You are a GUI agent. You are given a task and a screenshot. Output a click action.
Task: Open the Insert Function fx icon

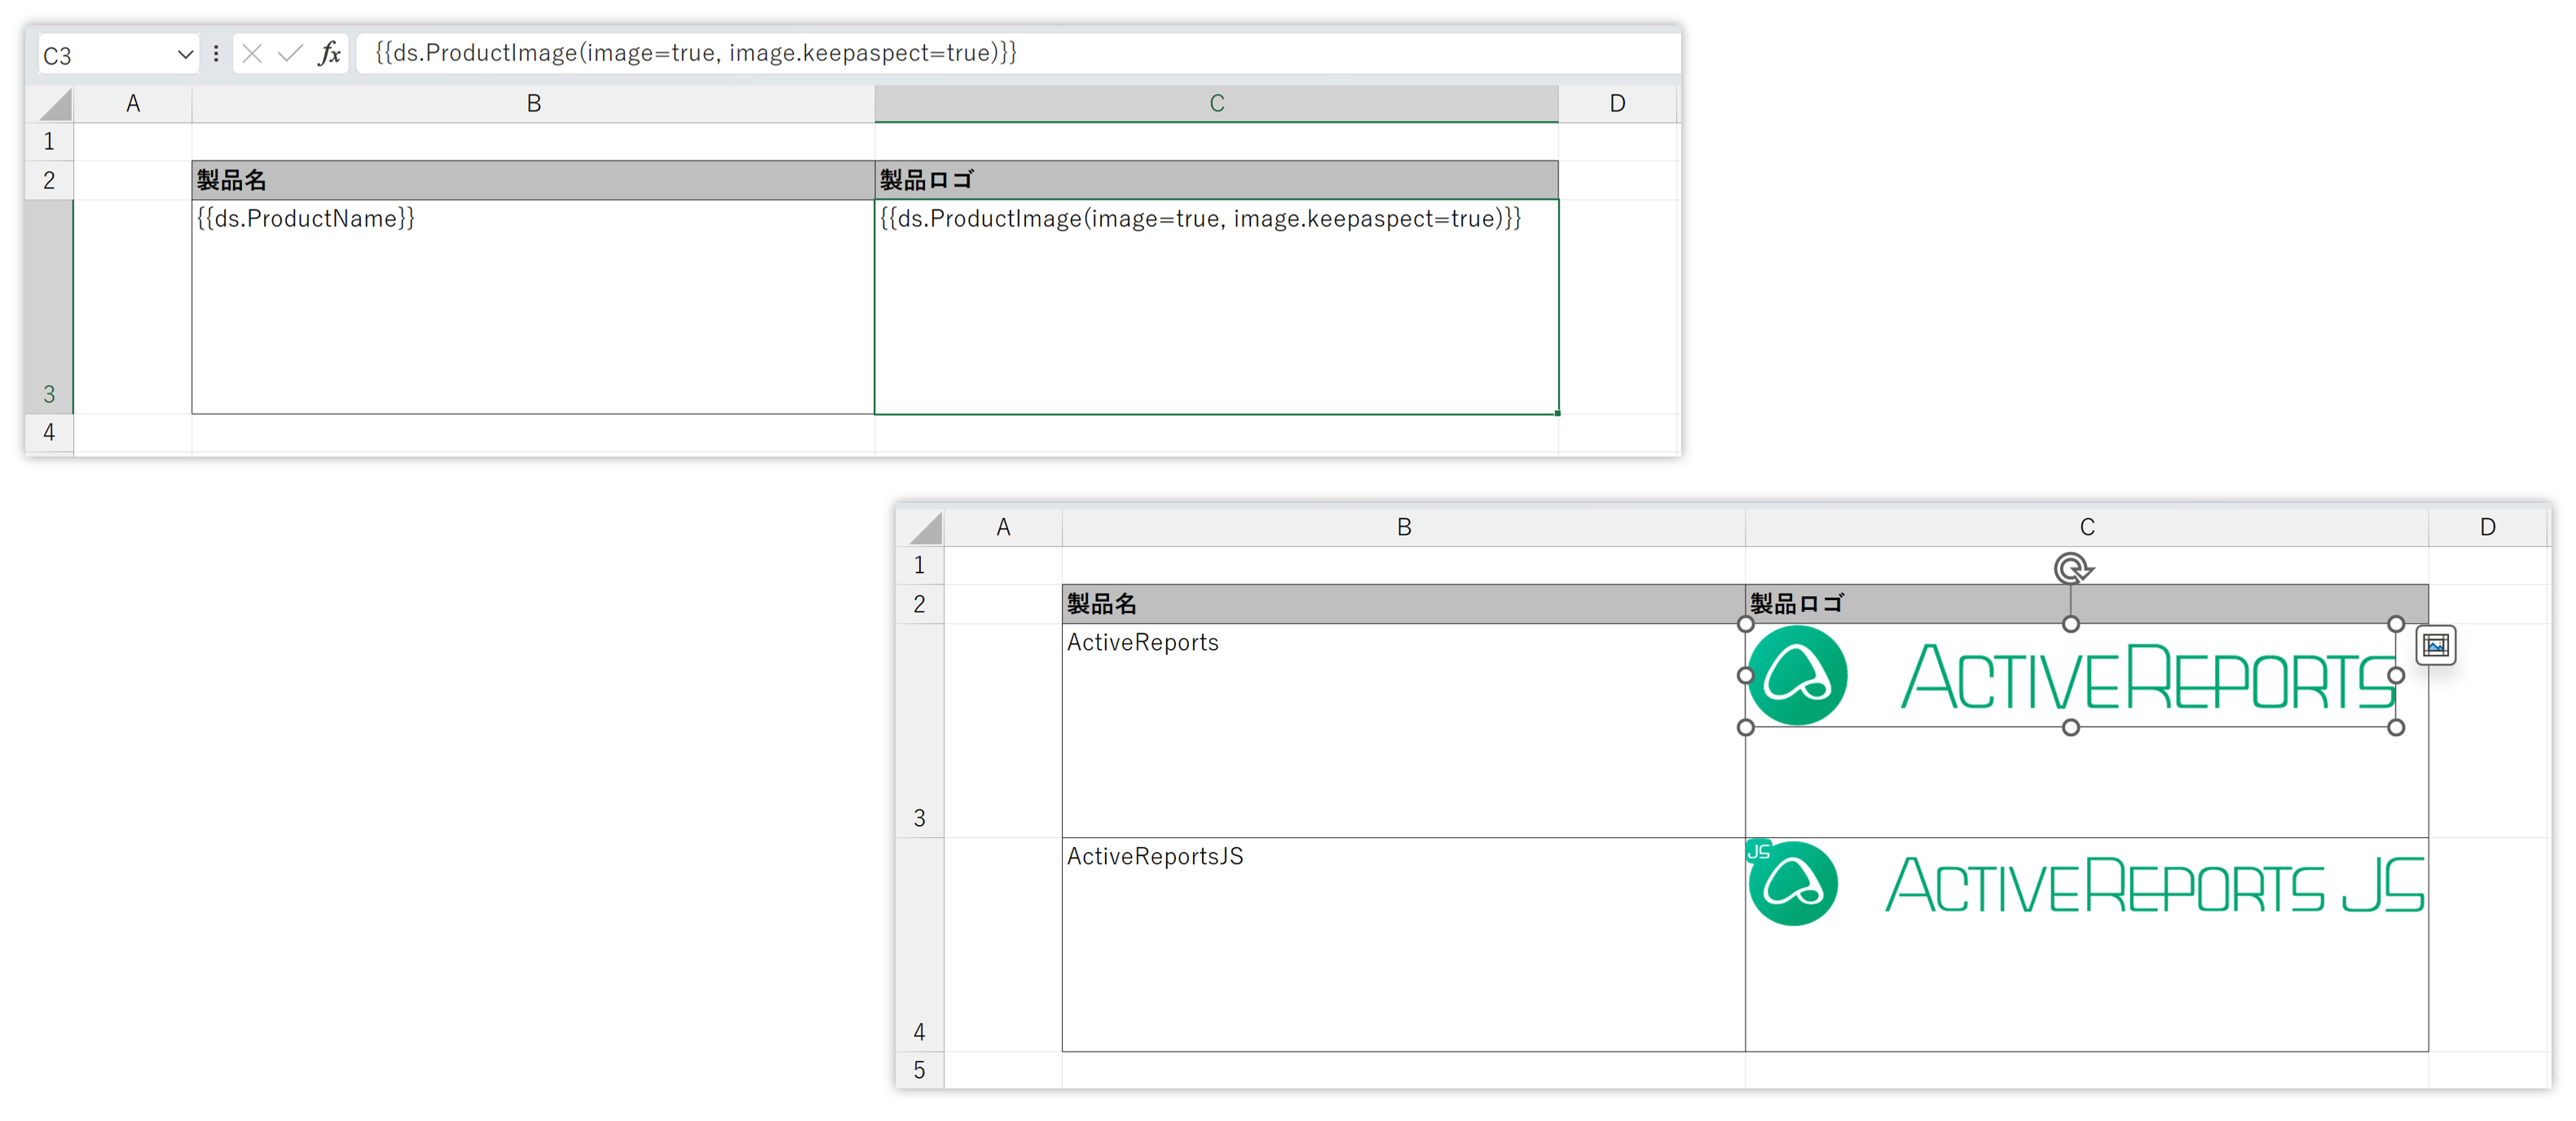tap(330, 54)
